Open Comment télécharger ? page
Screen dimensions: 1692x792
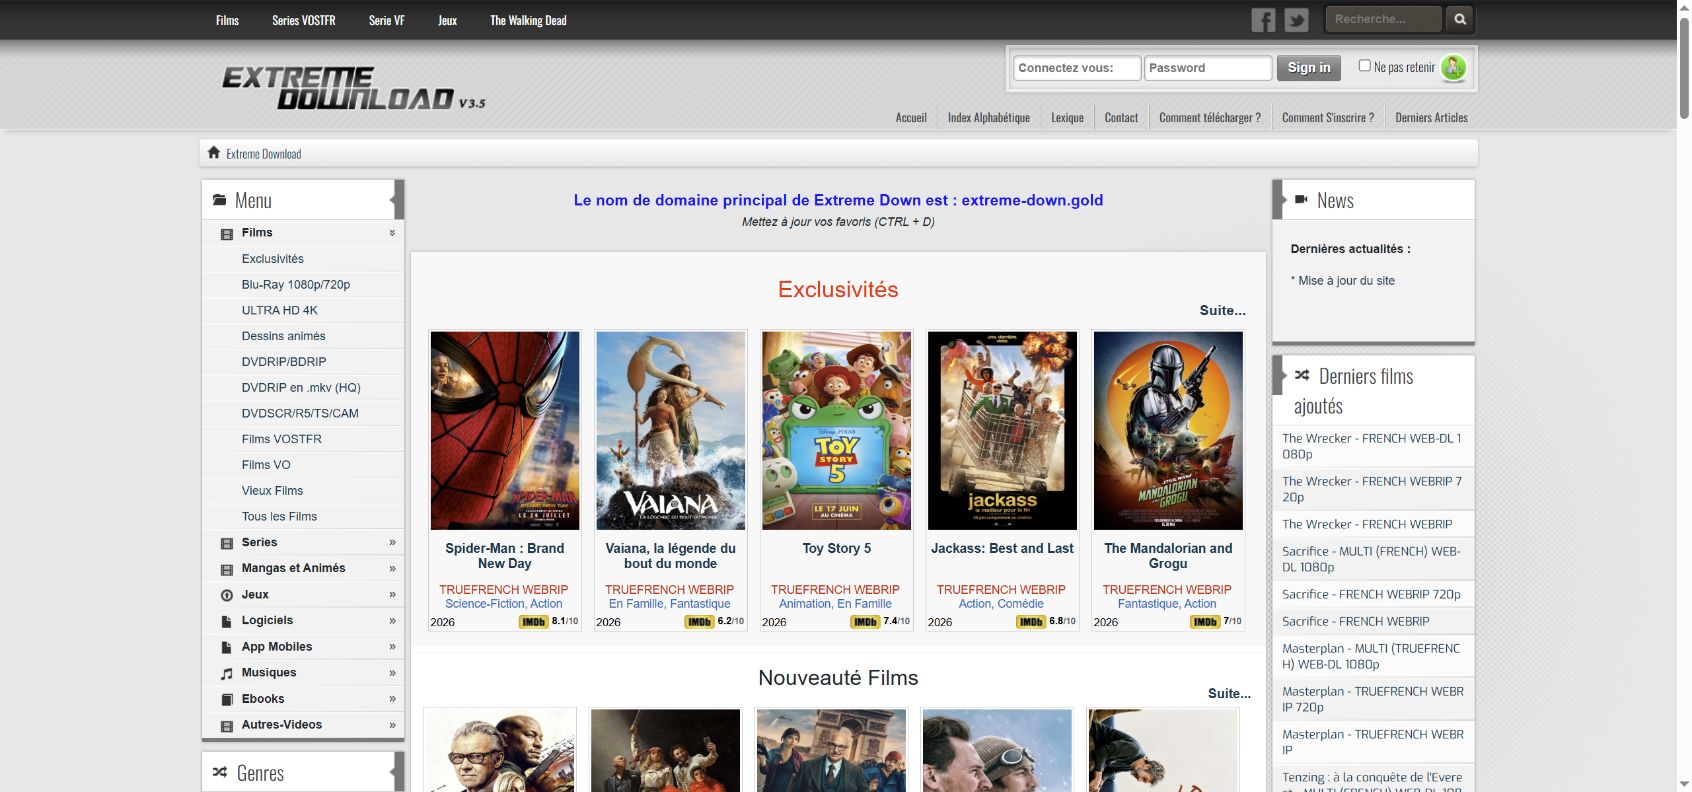click(x=1210, y=117)
